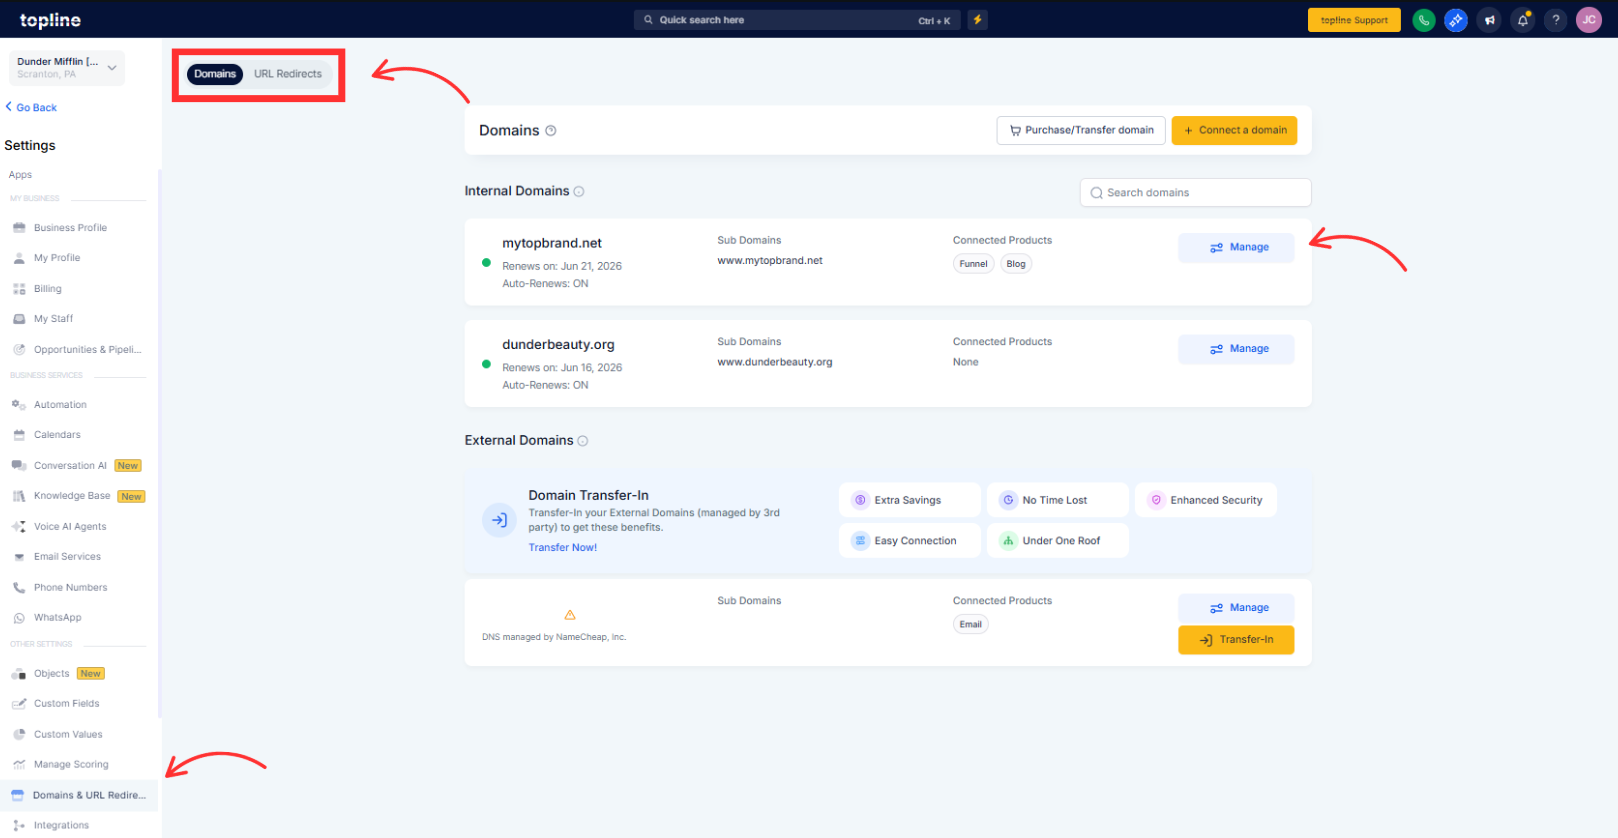Switch to the URL Redirects tab
Viewport: 1618px width, 838px height.
click(x=288, y=74)
